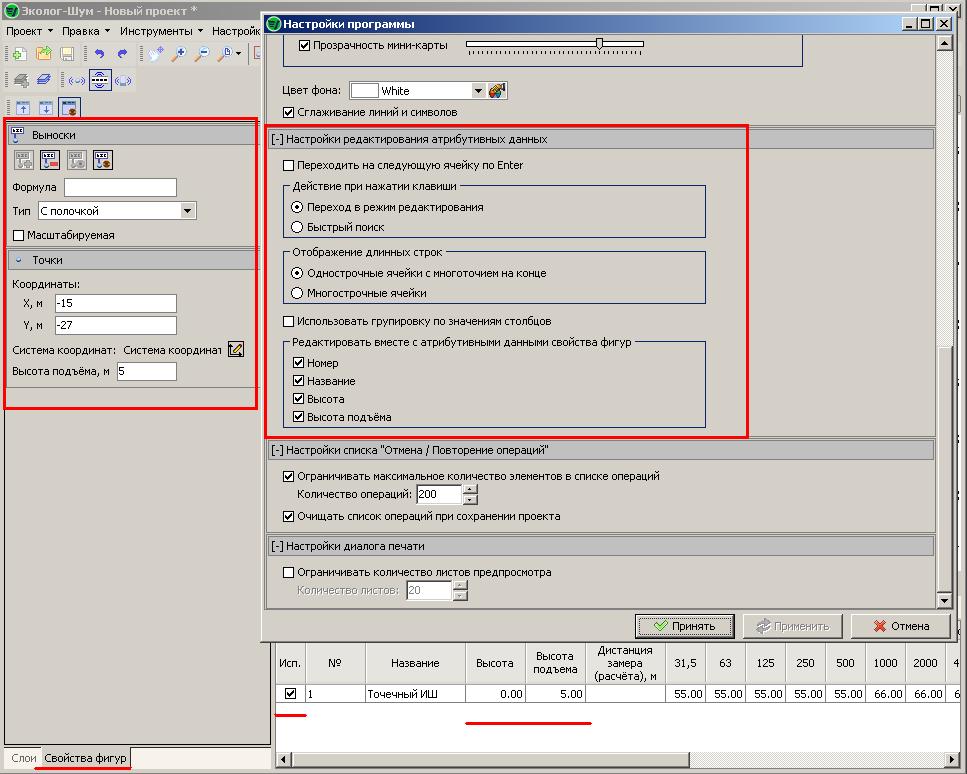Click the new project icon
This screenshot has height=774, width=967.
[19, 54]
